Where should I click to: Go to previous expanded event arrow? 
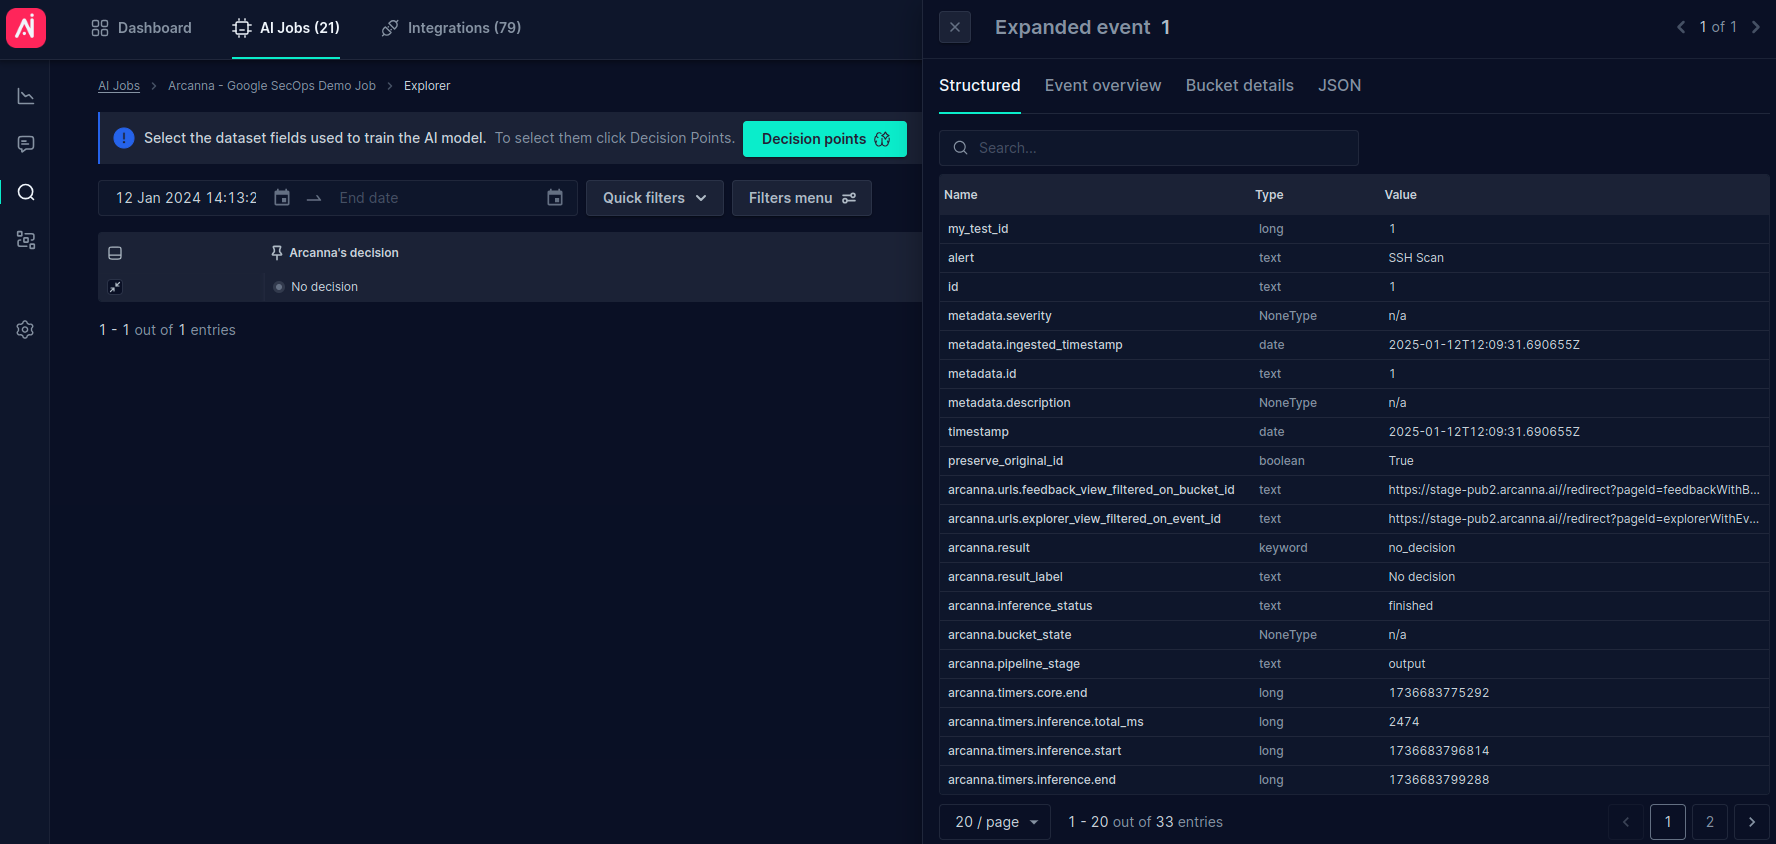click(1681, 27)
